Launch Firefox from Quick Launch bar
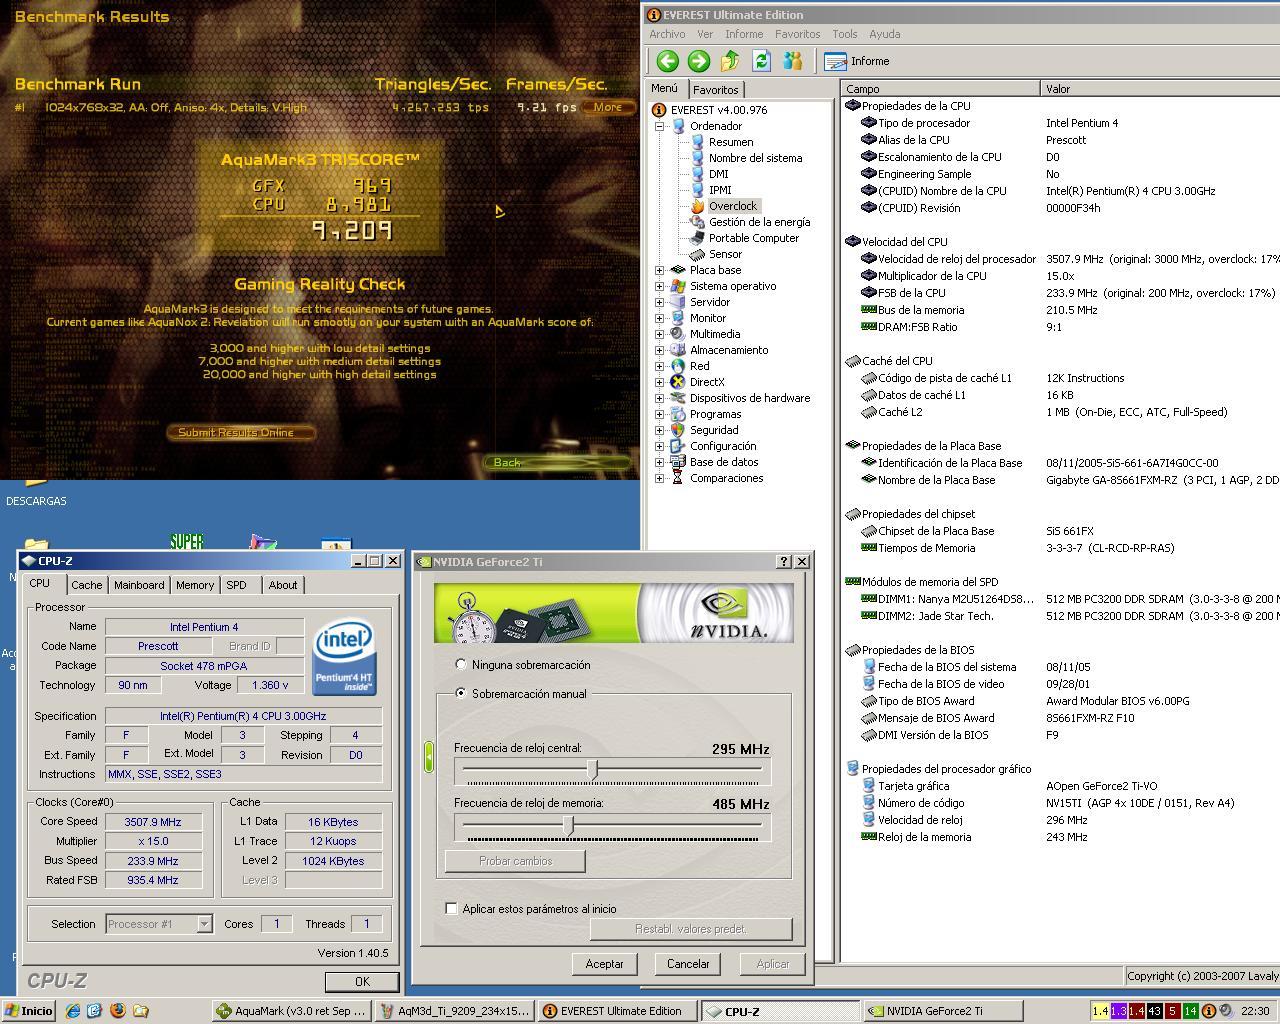 [x=118, y=1011]
